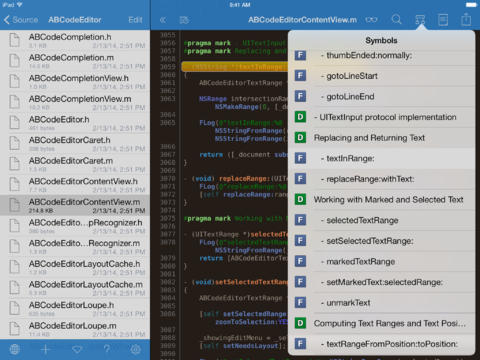
Task: Open the symbols list icon in toolbar
Action: tap(420, 20)
